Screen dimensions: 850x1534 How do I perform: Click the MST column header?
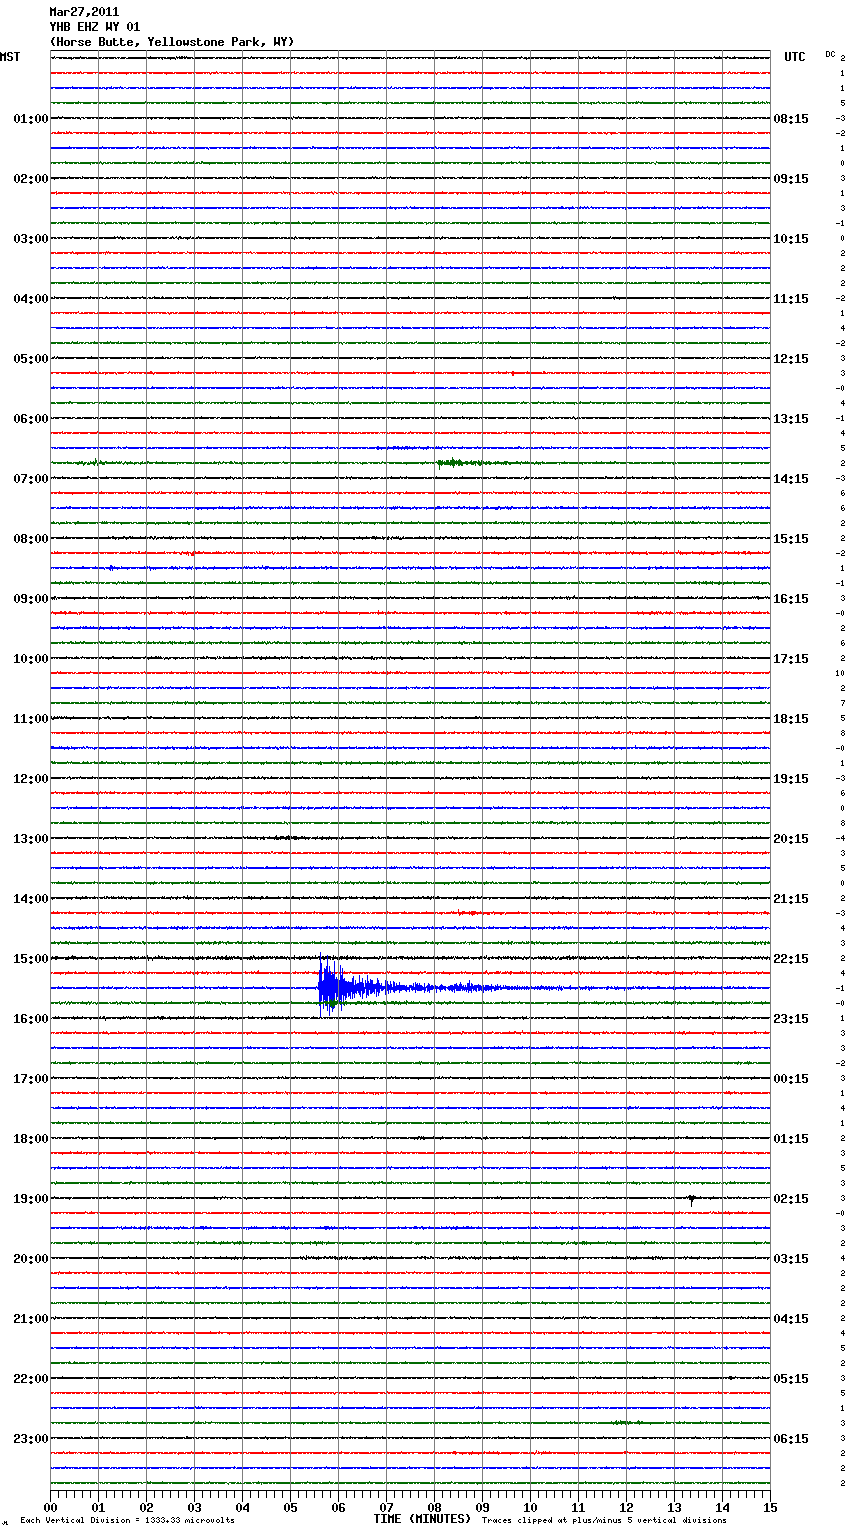(10, 57)
